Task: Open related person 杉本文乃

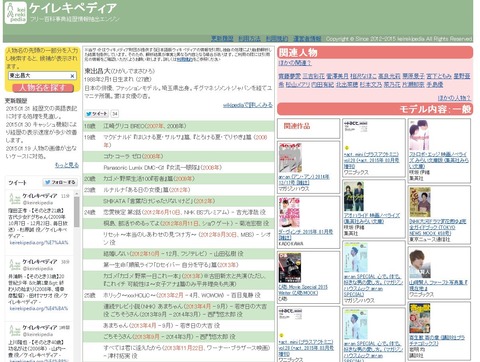Action: pos(371,85)
